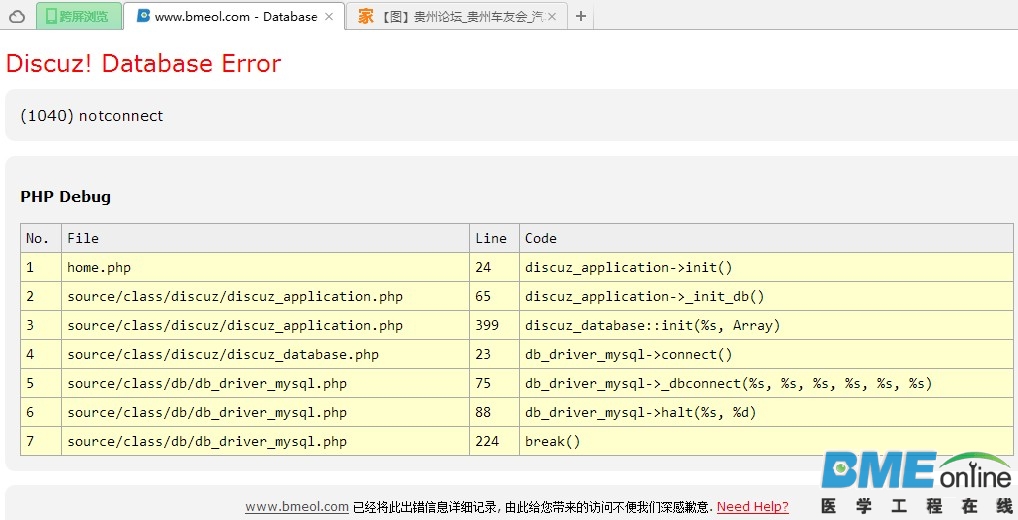Image resolution: width=1018 pixels, height=520 pixels.
Task: Select discuz_application->init() code cell
Action: (766, 267)
